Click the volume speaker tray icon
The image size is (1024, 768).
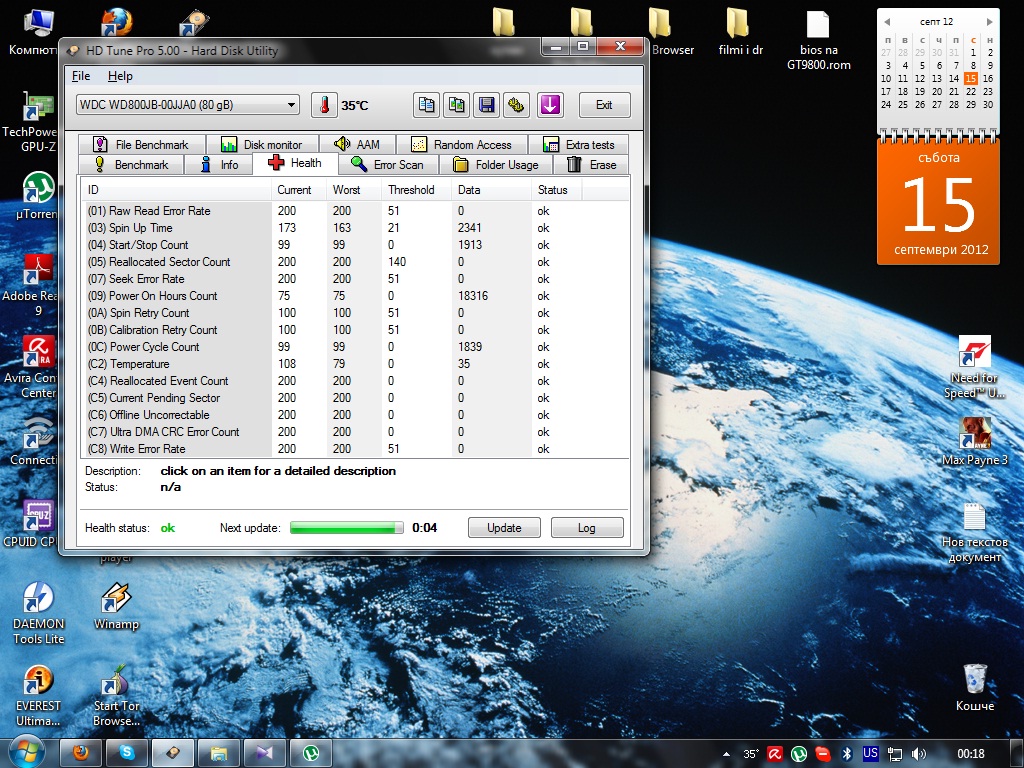pyautogui.click(x=919, y=753)
